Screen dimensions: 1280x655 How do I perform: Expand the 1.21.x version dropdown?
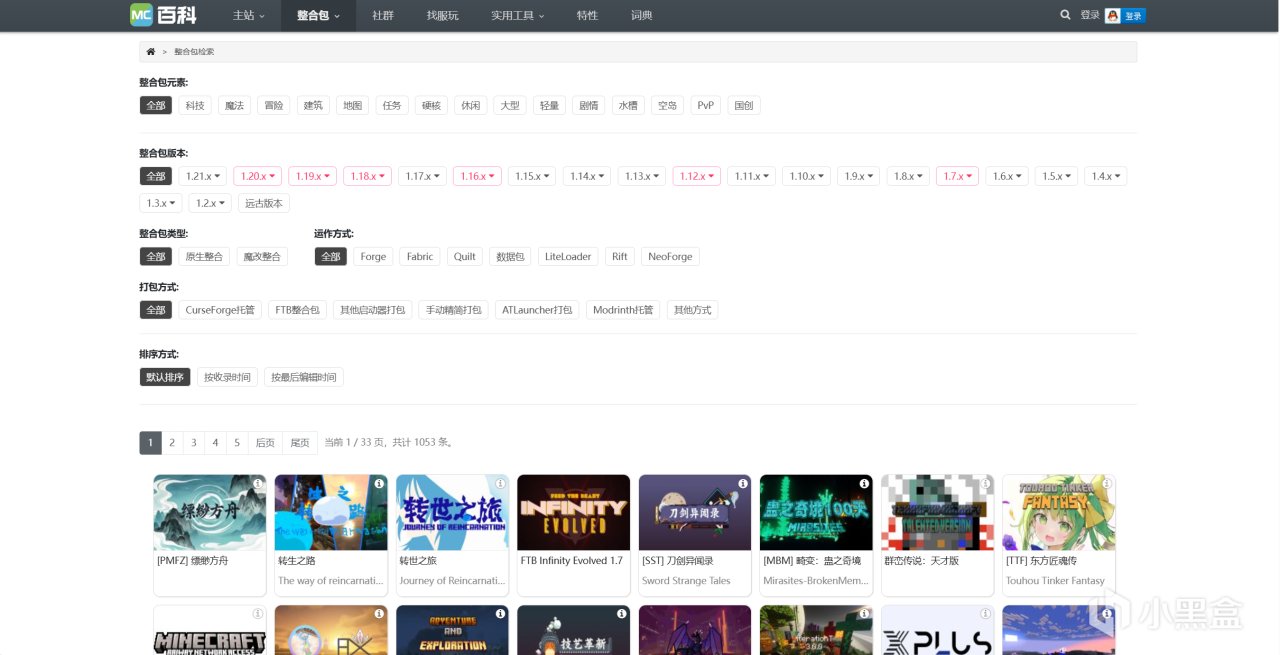(203, 176)
